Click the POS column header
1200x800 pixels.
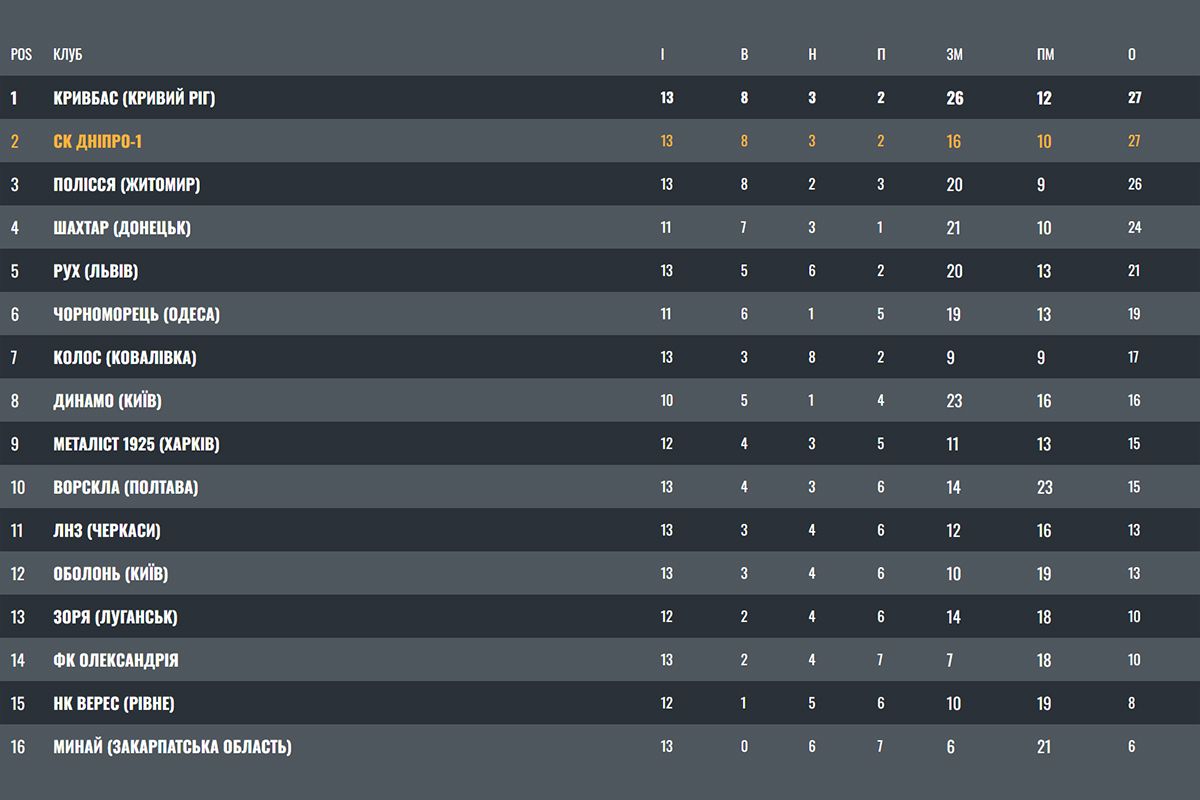point(21,54)
